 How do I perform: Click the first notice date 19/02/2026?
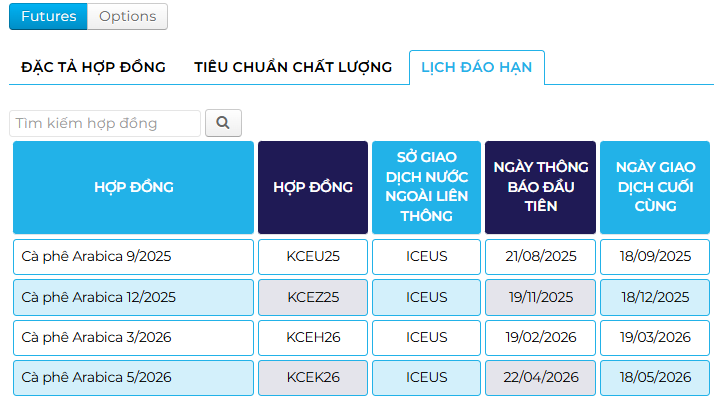[x=541, y=337]
